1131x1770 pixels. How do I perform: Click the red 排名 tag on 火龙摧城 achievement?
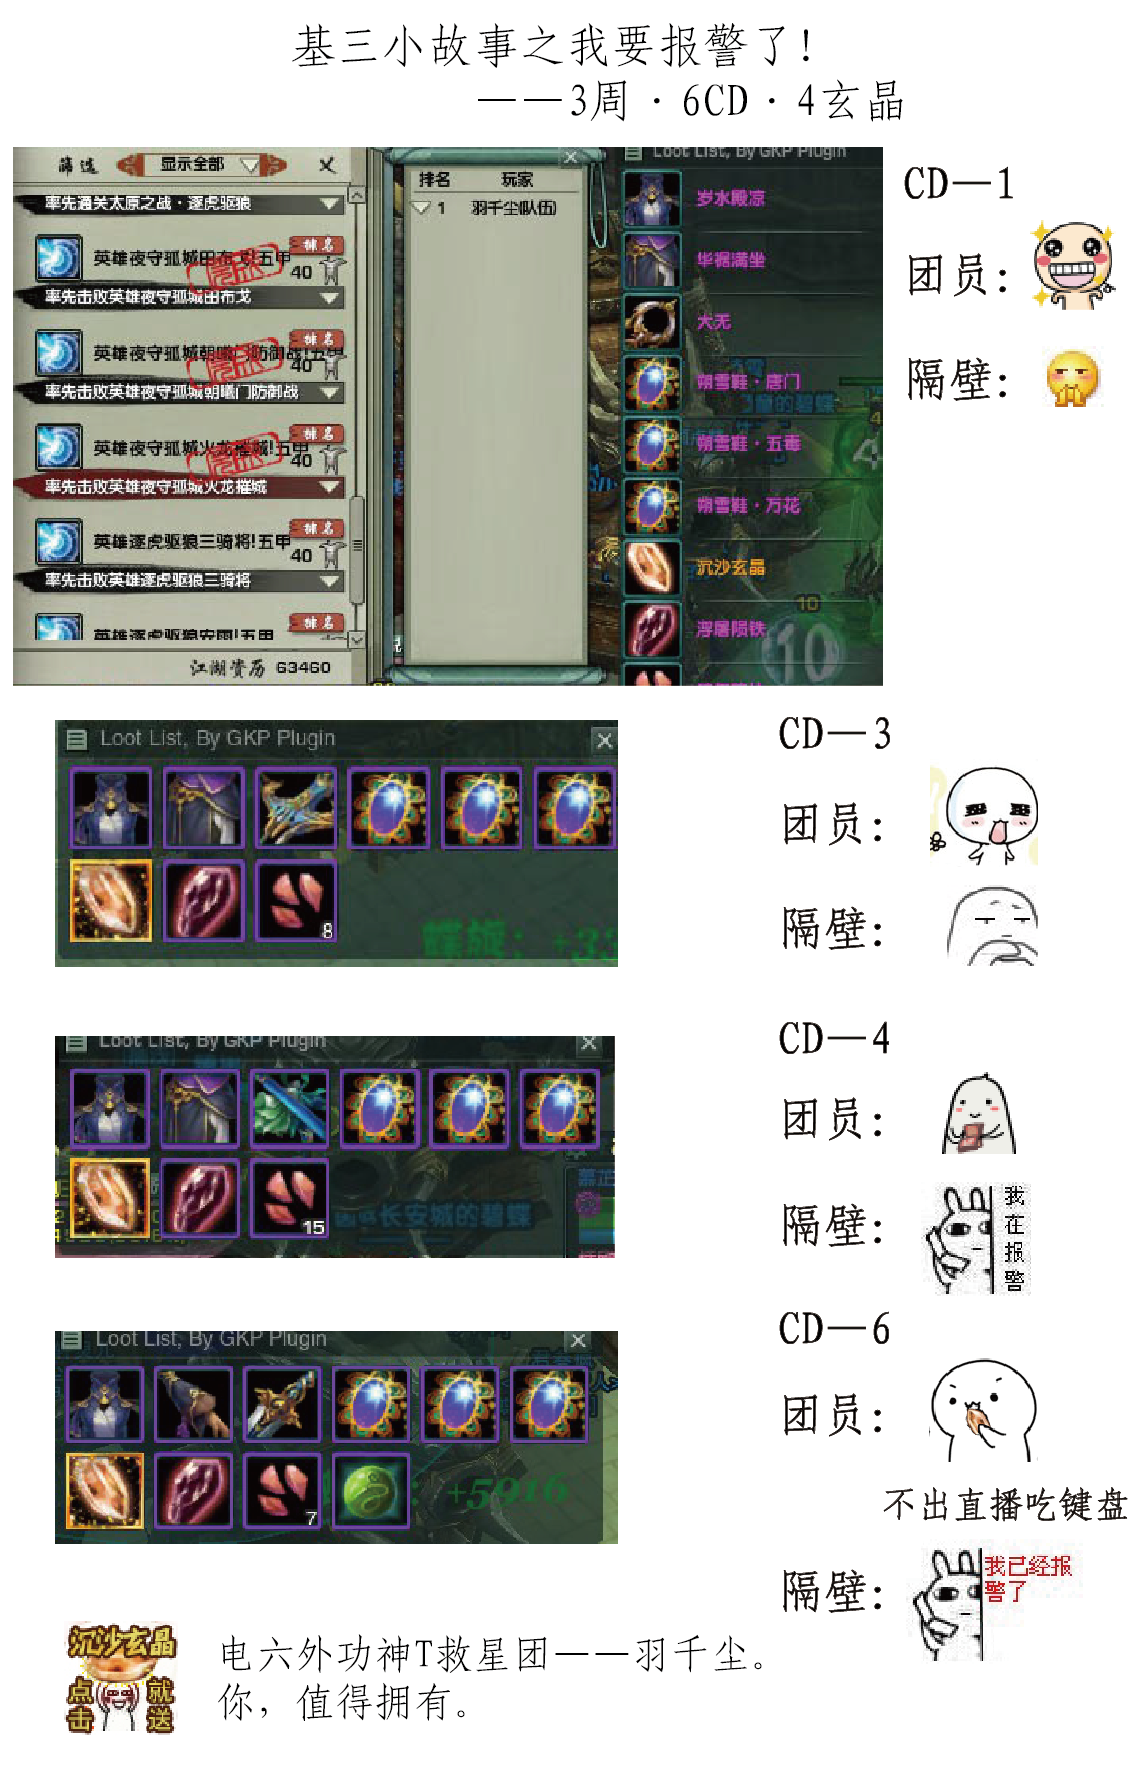point(318,434)
